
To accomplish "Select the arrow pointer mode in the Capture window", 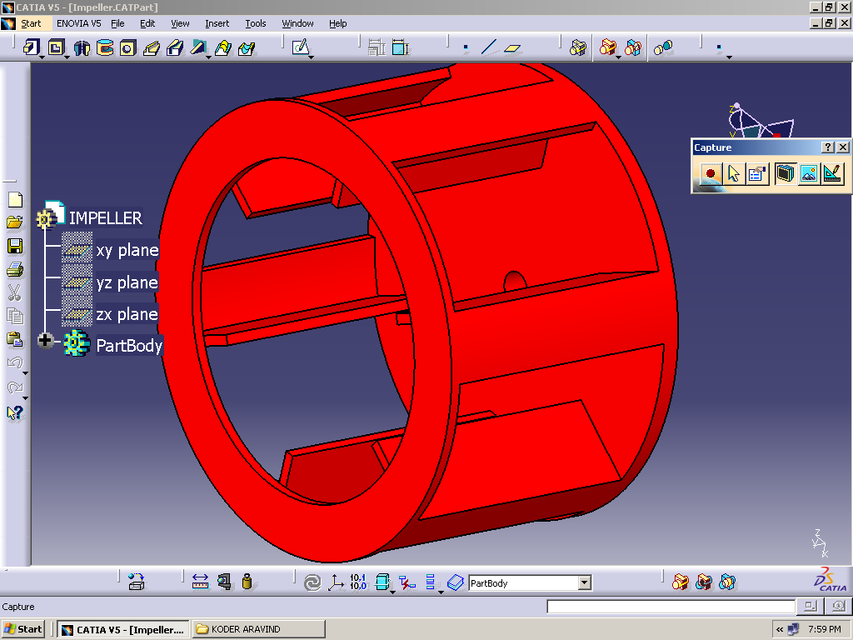I will (x=733, y=172).
